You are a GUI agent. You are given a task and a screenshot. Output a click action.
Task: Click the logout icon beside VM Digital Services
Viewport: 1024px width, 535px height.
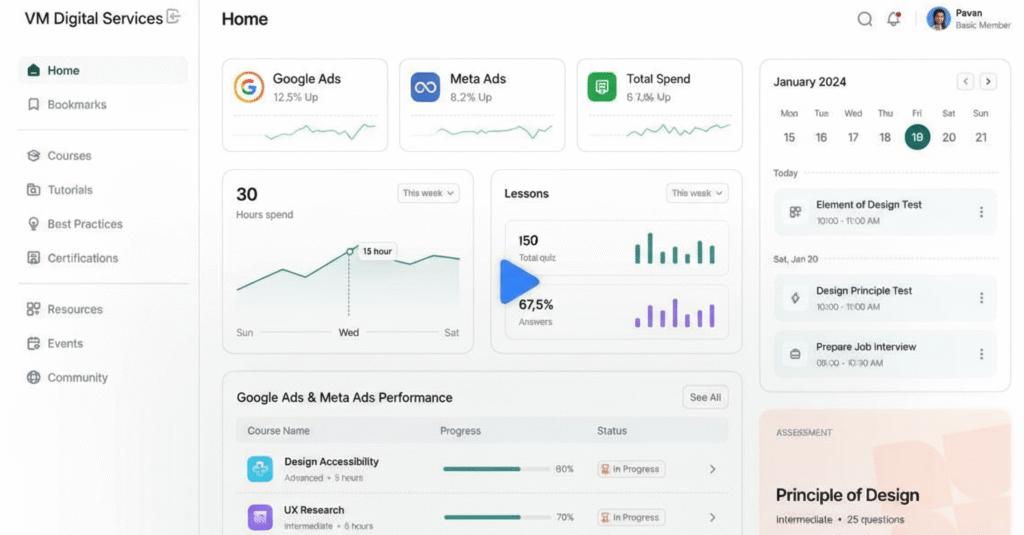coord(174,16)
